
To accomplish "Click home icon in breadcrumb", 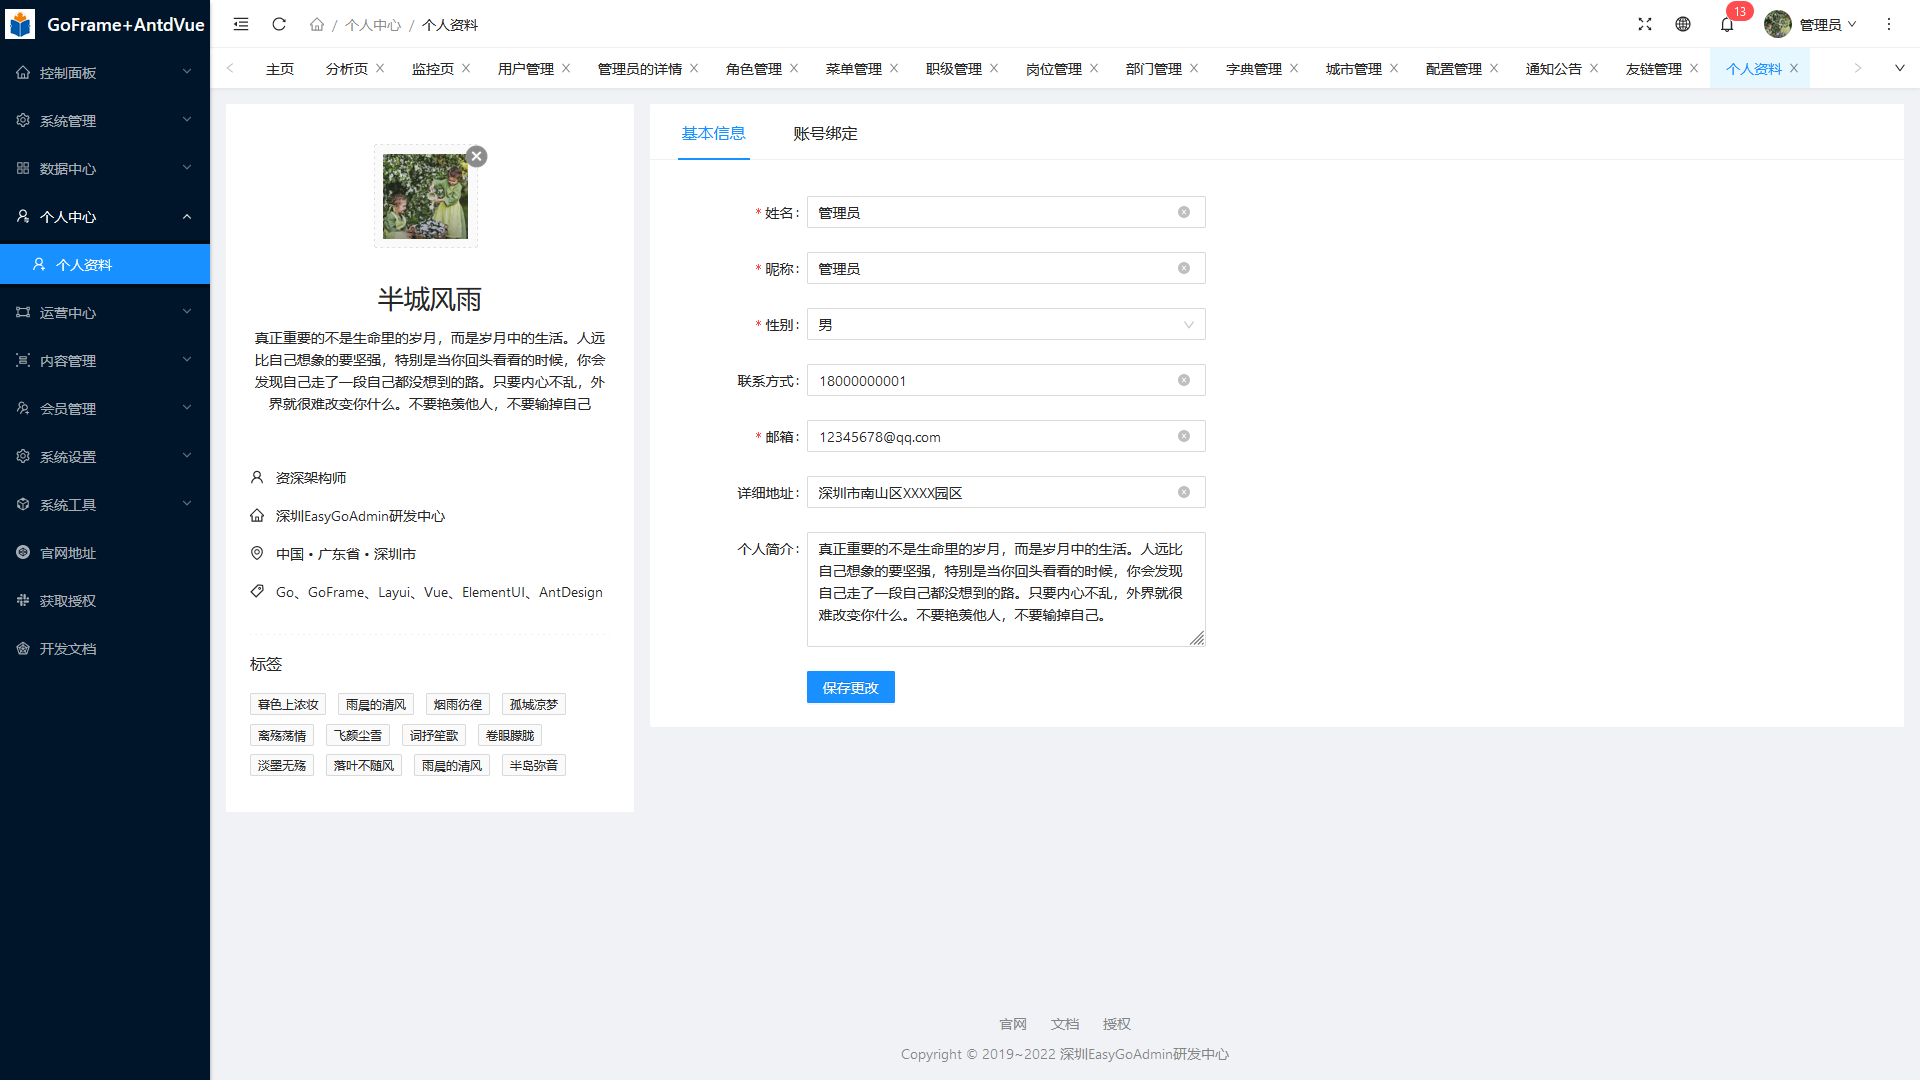I will [317, 24].
